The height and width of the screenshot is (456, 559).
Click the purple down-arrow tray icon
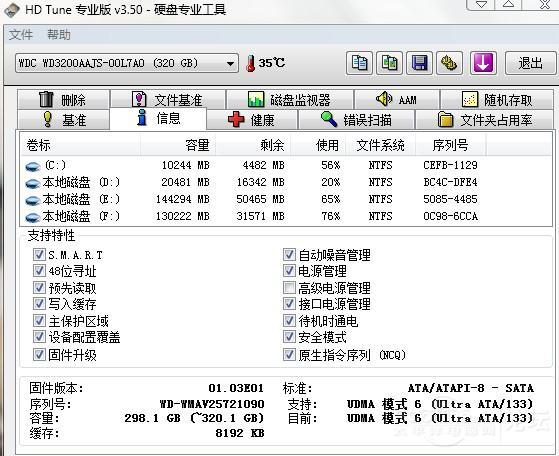coord(483,63)
